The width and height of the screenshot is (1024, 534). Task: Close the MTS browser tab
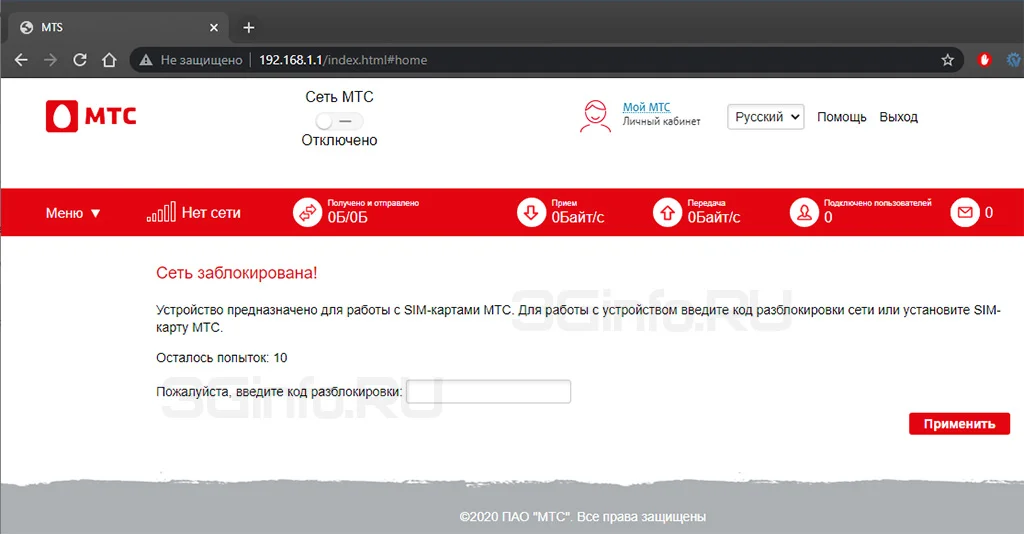[214, 27]
